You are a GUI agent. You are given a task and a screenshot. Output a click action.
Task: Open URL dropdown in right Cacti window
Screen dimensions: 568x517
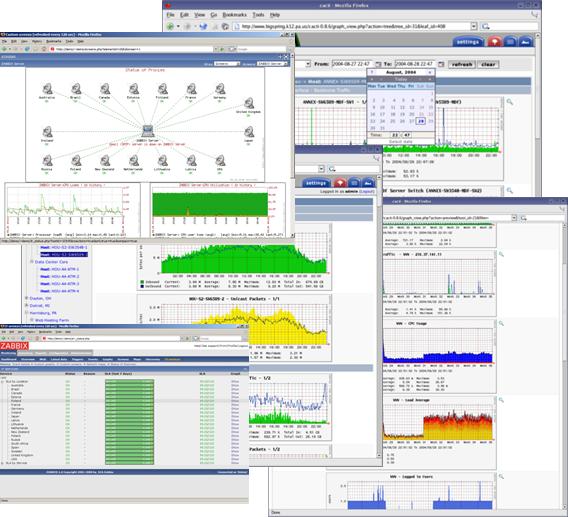click(x=514, y=218)
